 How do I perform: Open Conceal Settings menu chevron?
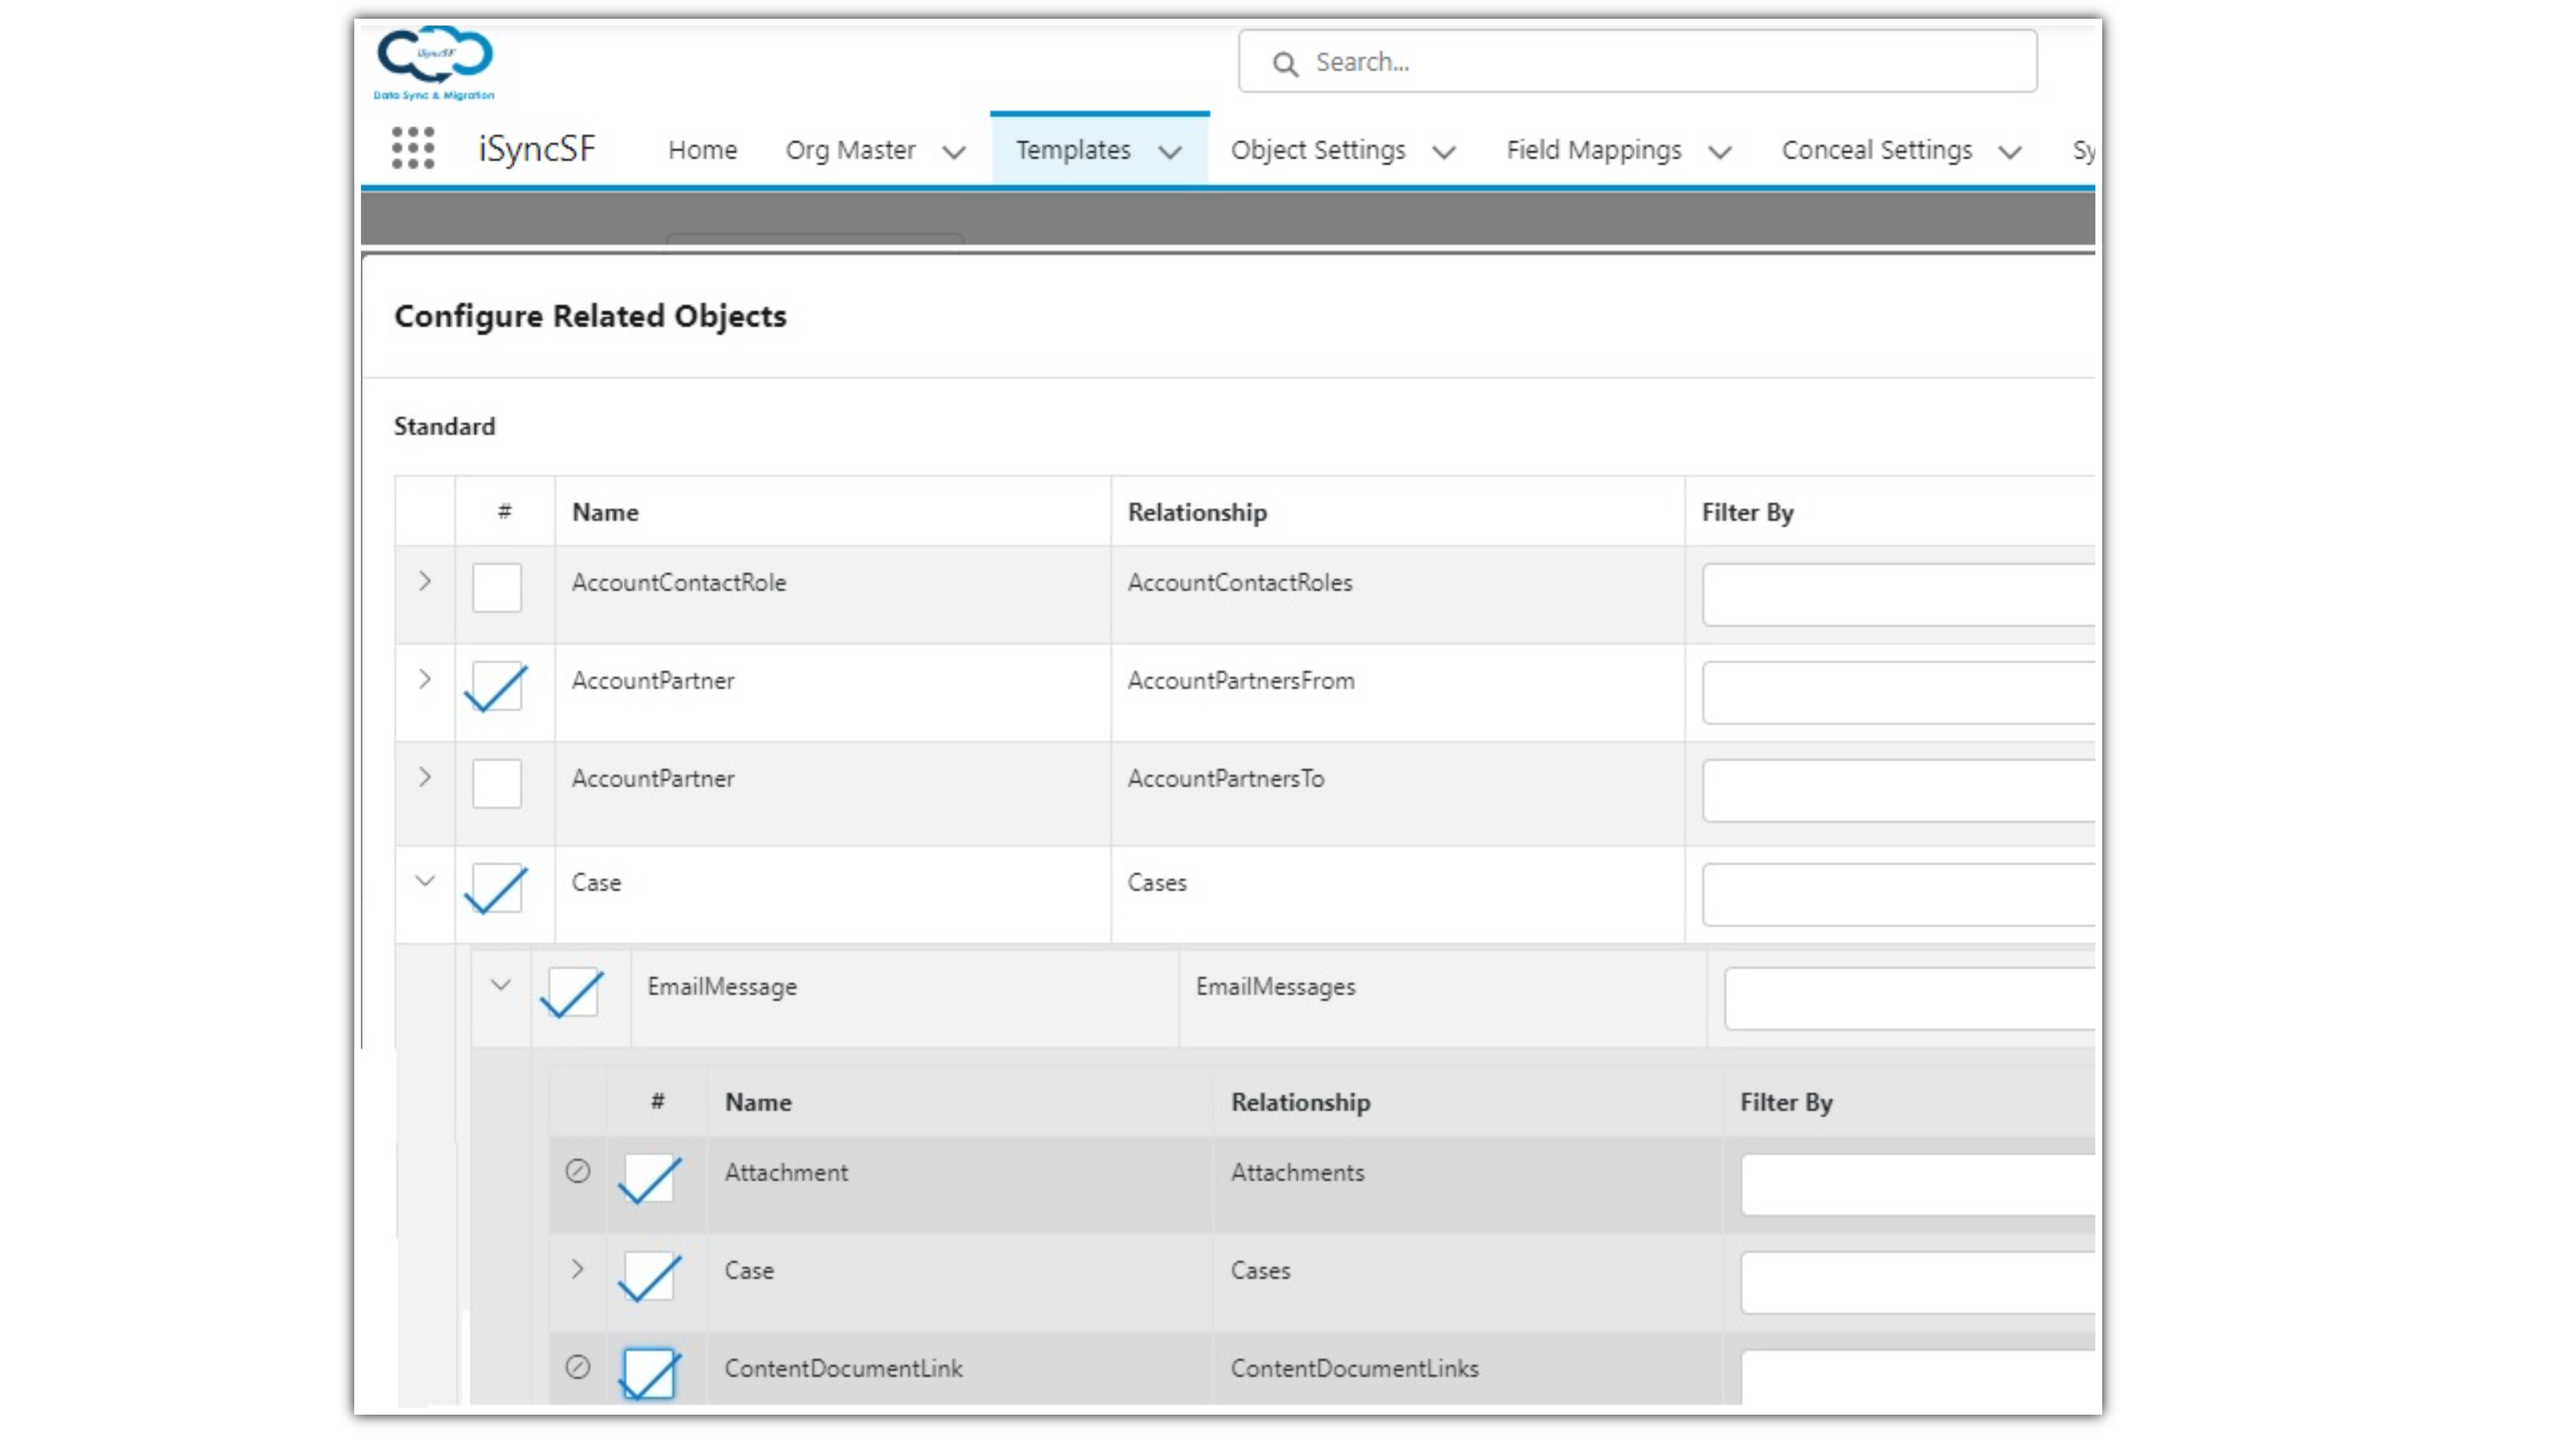[2010, 152]
